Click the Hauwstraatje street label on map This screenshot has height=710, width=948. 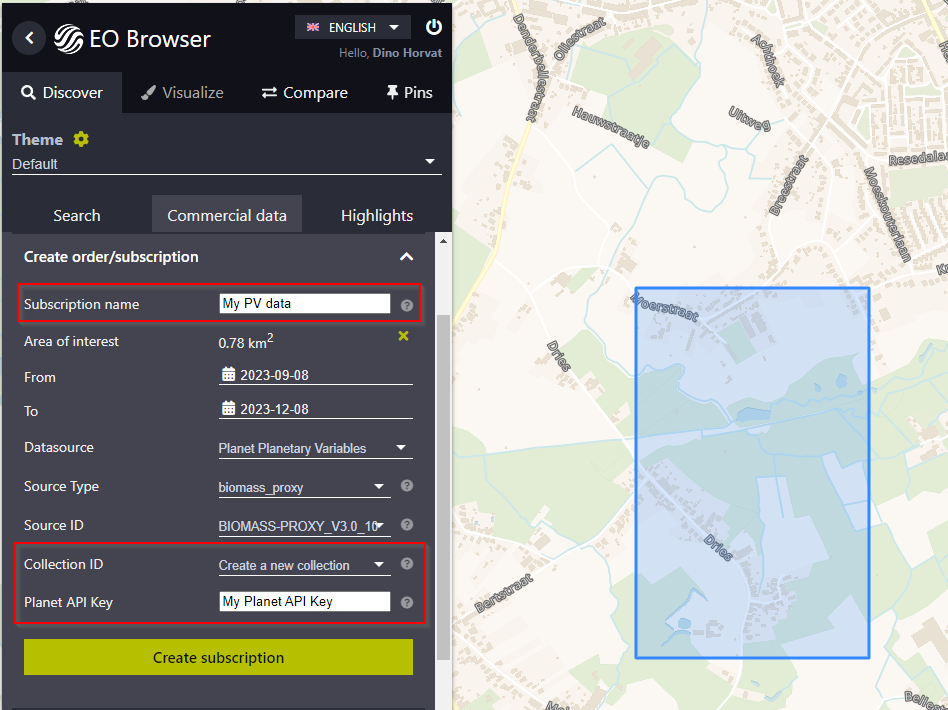611,127
